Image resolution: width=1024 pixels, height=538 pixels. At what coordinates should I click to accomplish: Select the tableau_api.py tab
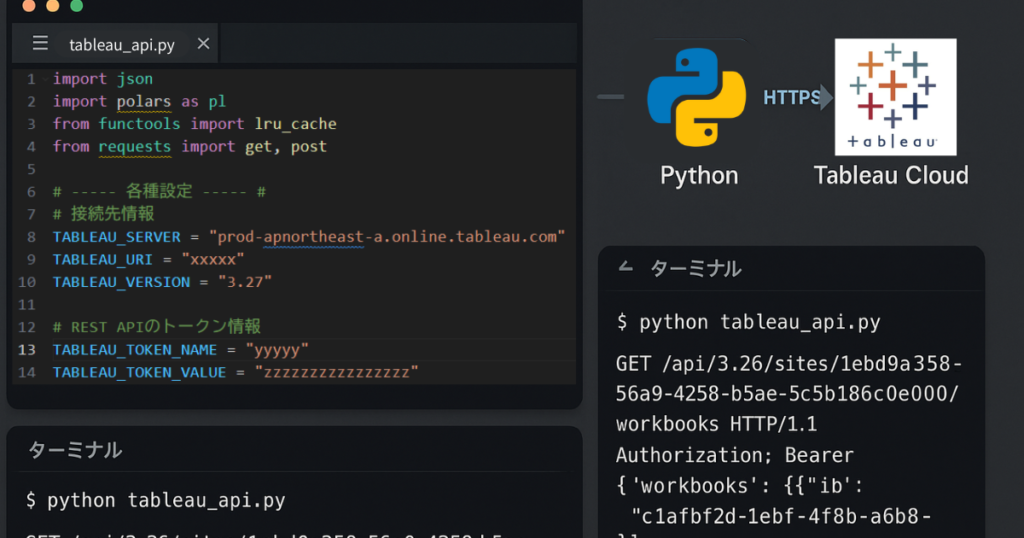(x=121, y=44)
